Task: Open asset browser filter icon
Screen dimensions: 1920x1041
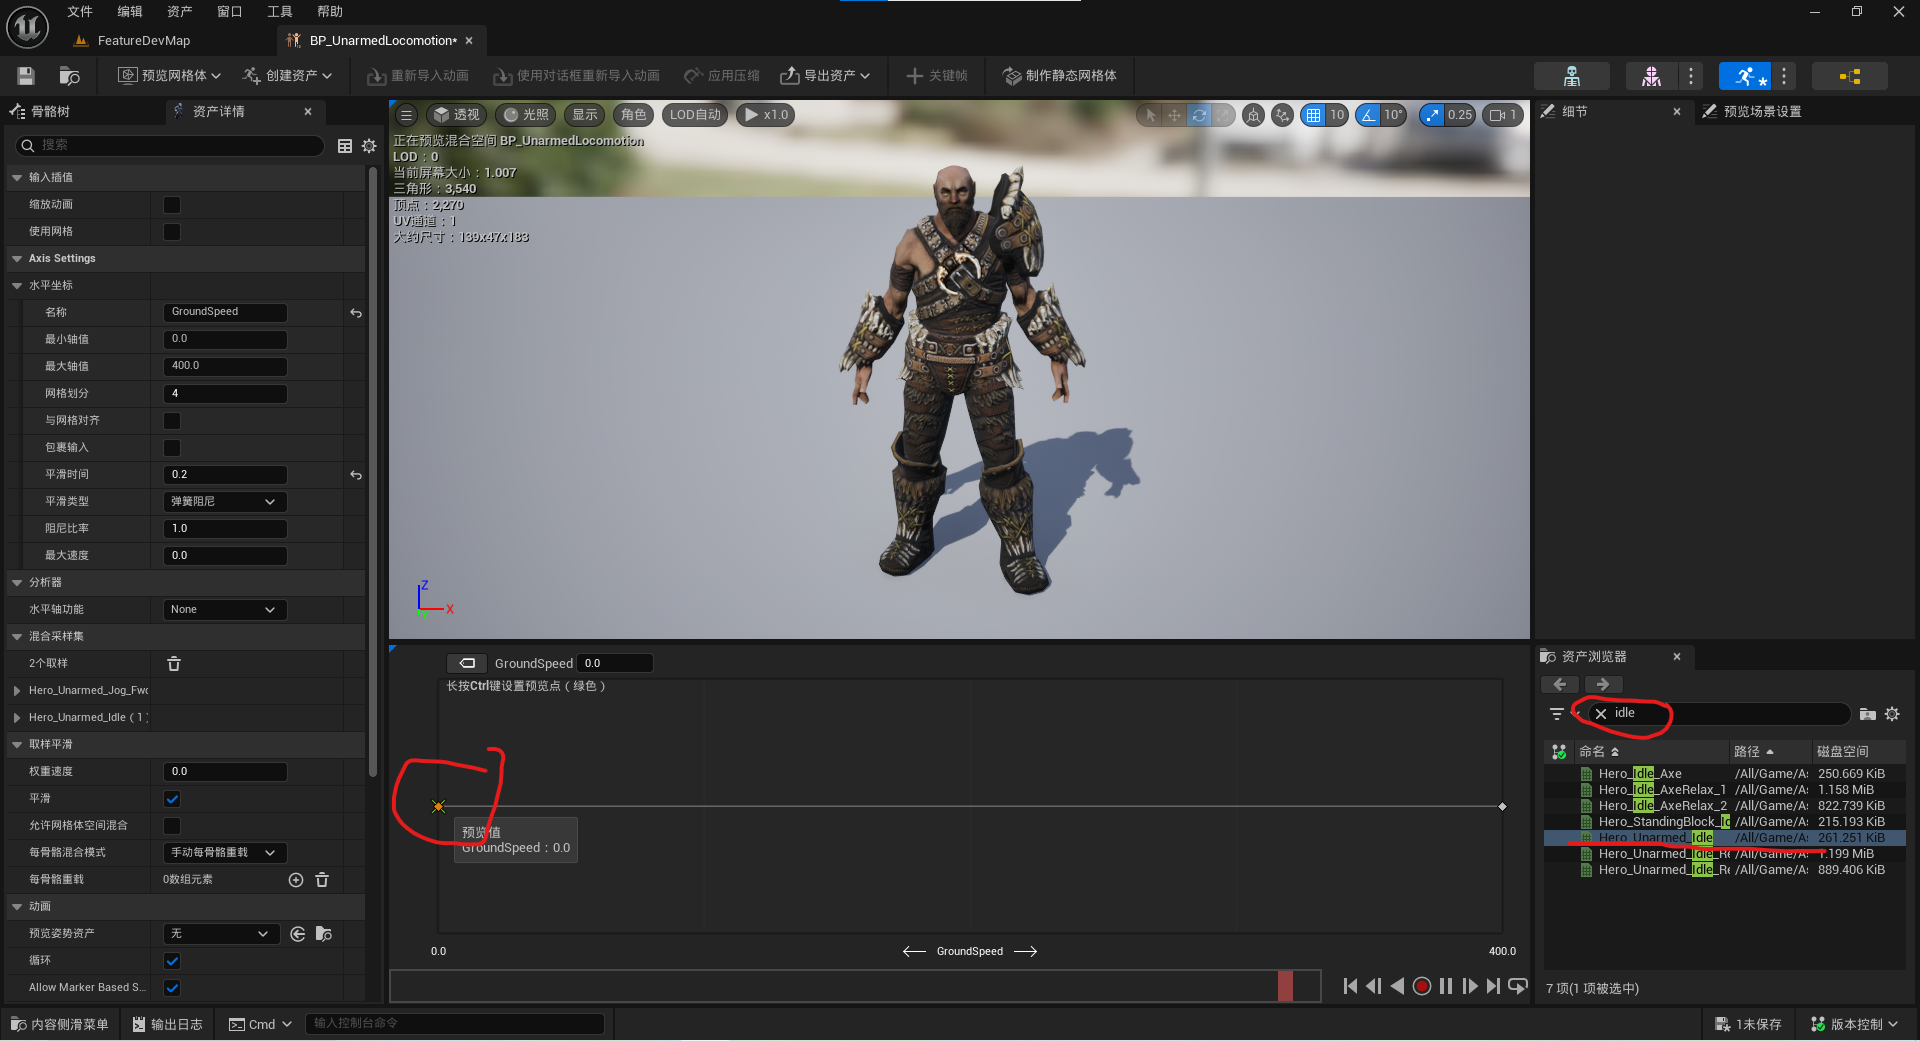Action: [x=1557, y=714]
